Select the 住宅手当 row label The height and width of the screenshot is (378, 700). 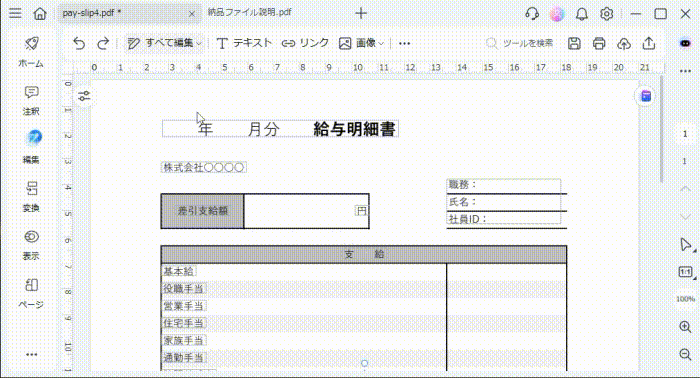click(x=183, y=323)
